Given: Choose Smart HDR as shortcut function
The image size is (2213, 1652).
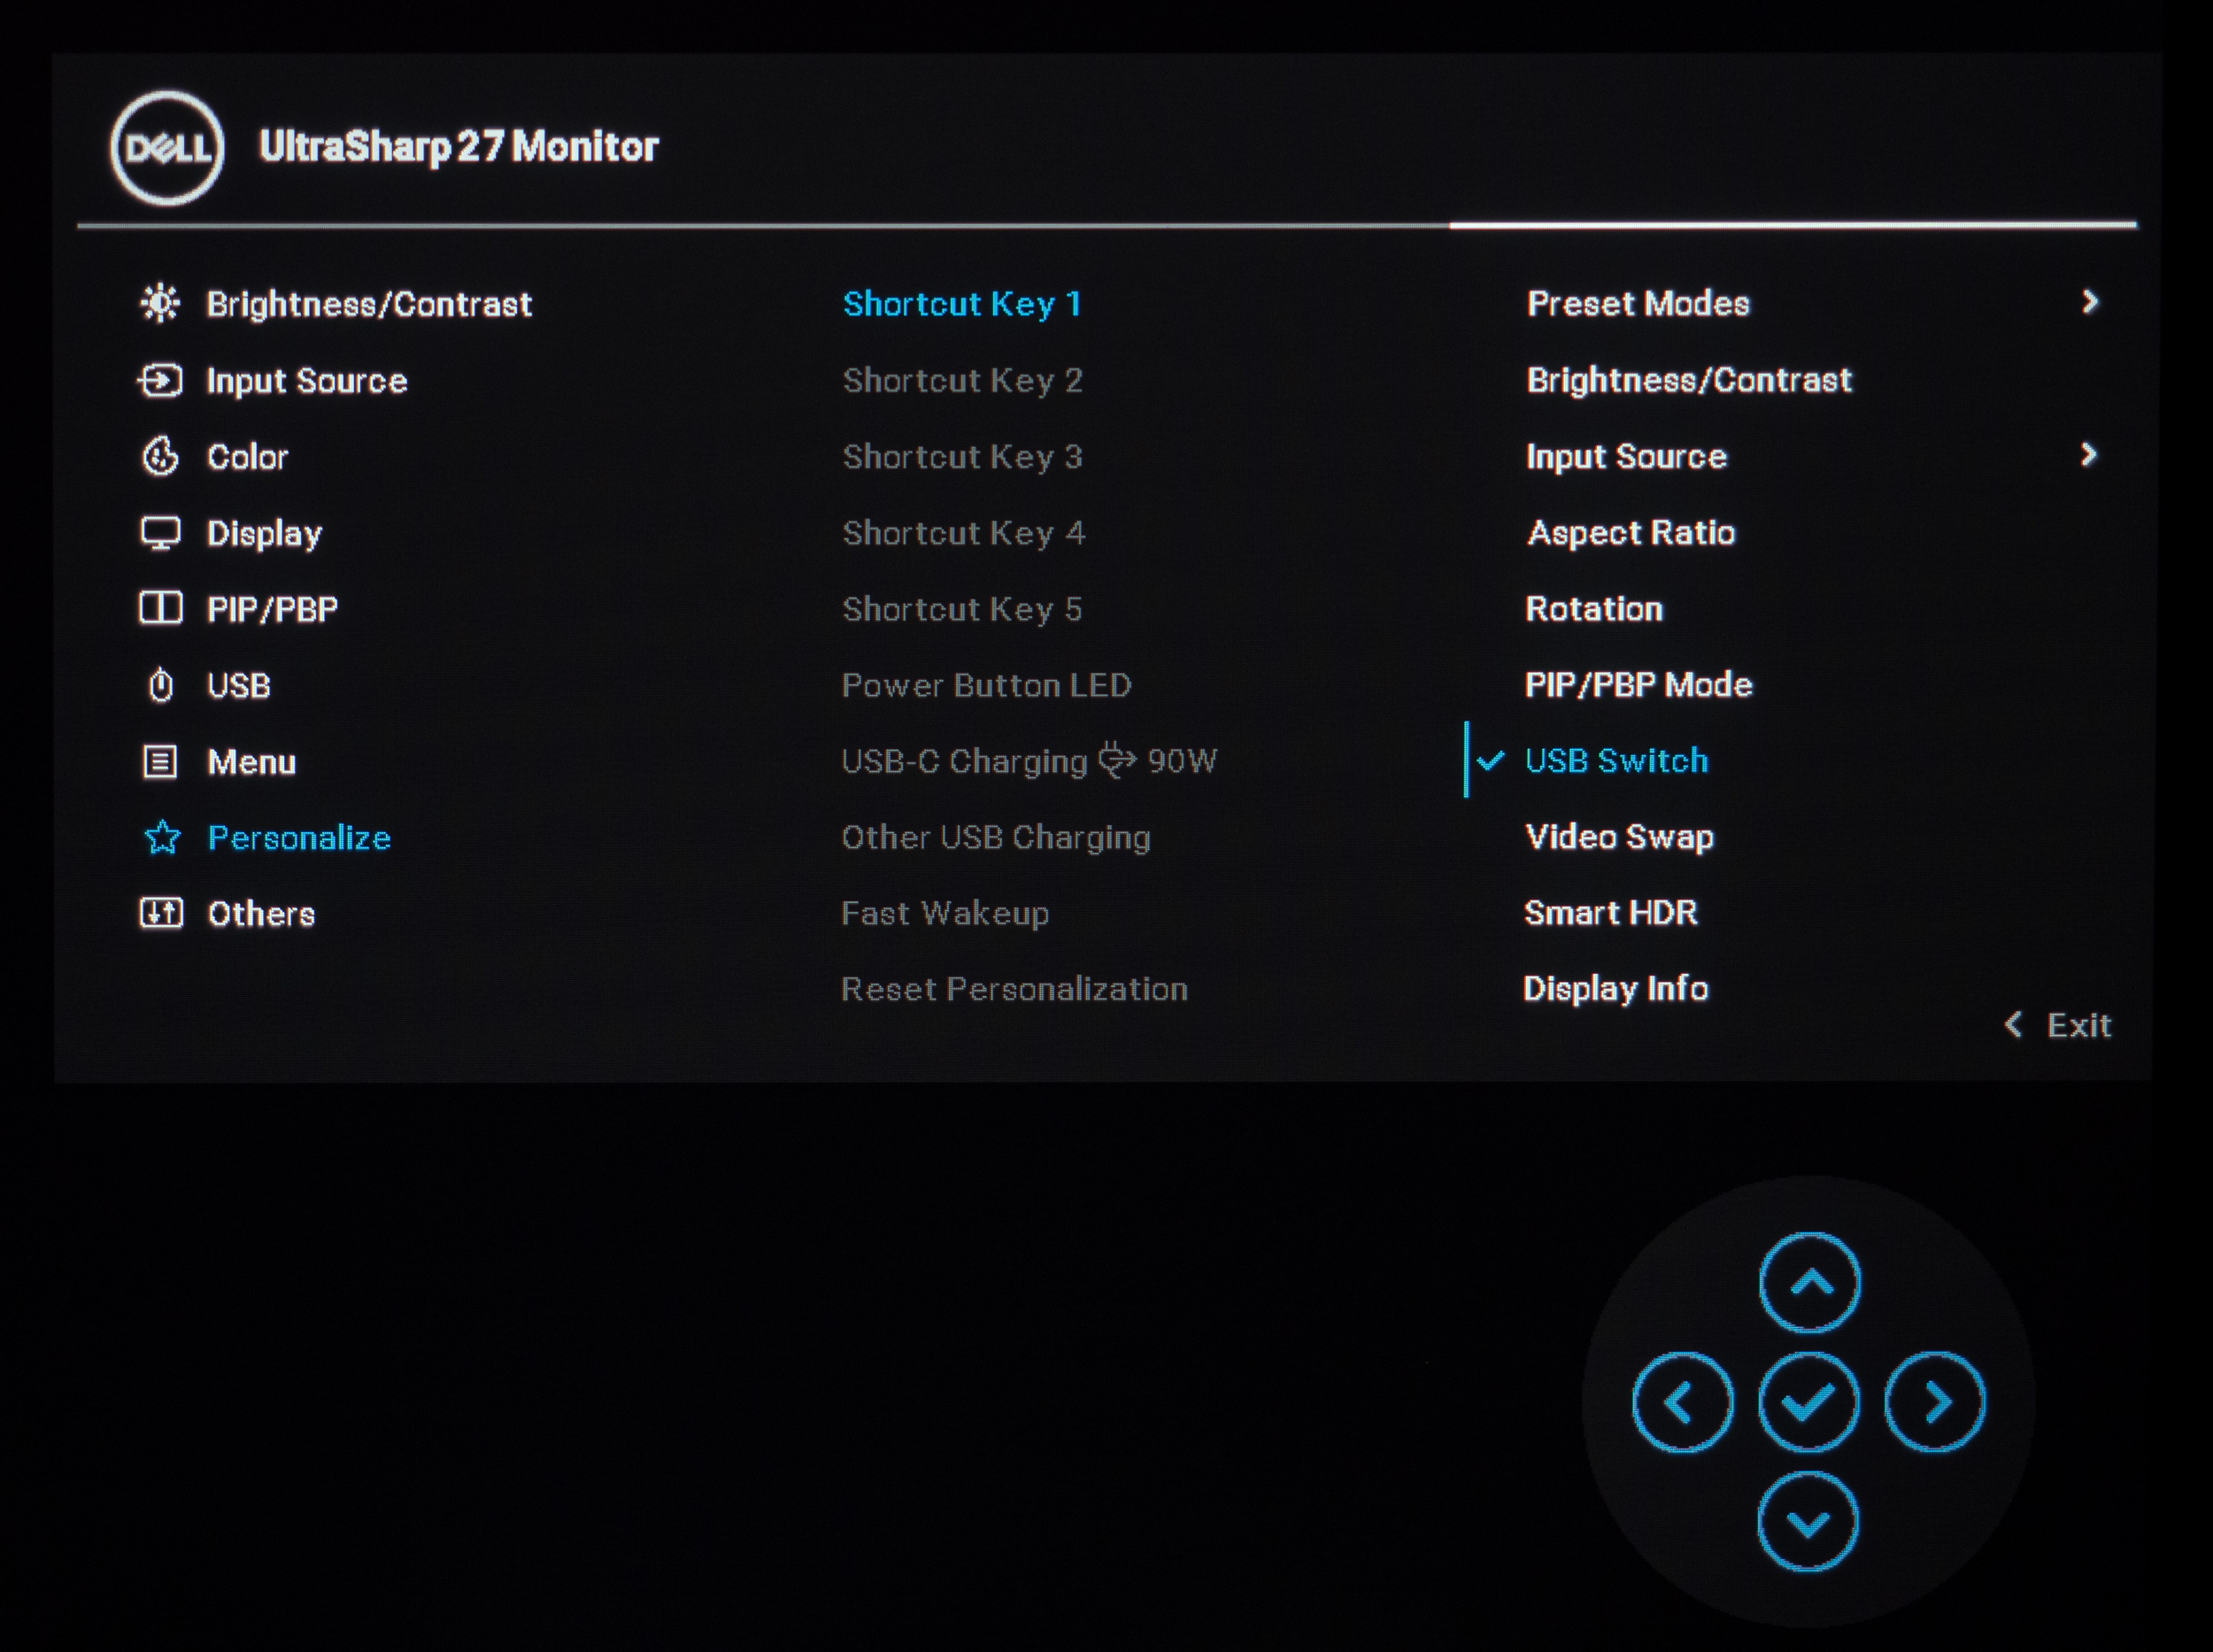Looking at the screenshot, I should pyautogui.click(x=1610, y=913).
